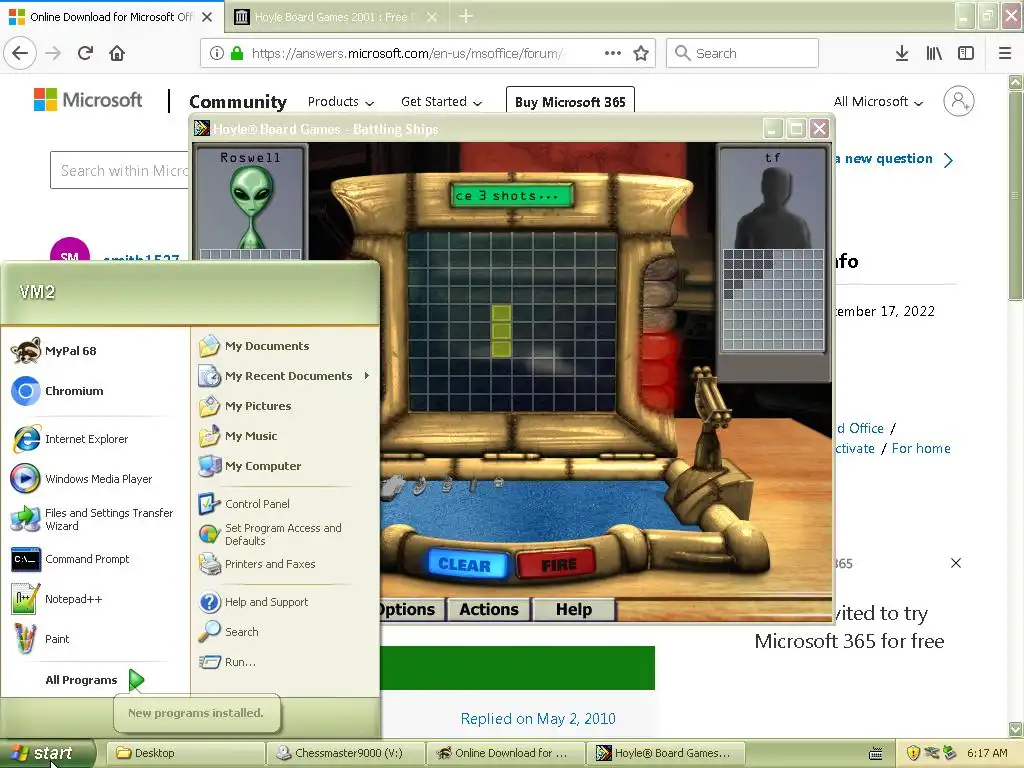Viewport: 1024px width, 768px height.
Task: Click Buy Microsoft 365 button
Action: [x=570, y=102]
